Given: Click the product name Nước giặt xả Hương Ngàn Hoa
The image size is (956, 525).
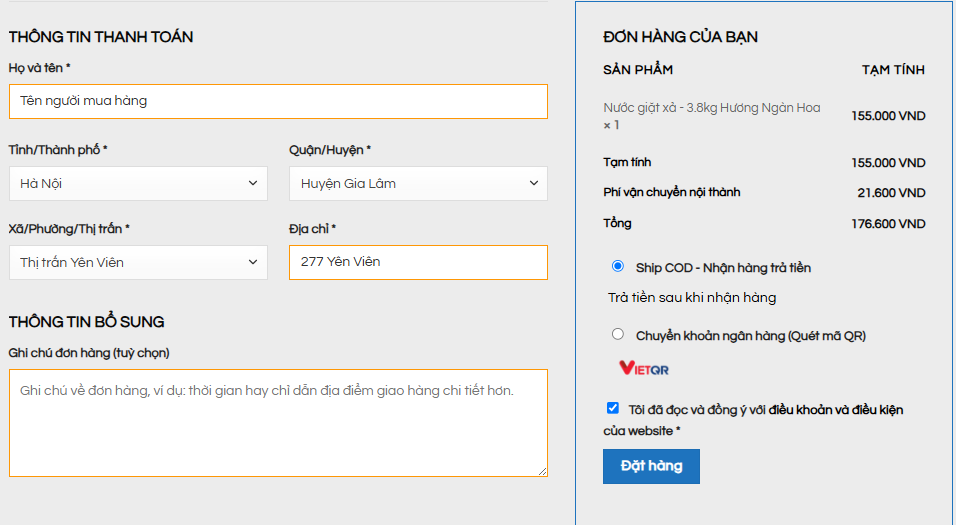Looking at the screenshot, I should [712, 108].
